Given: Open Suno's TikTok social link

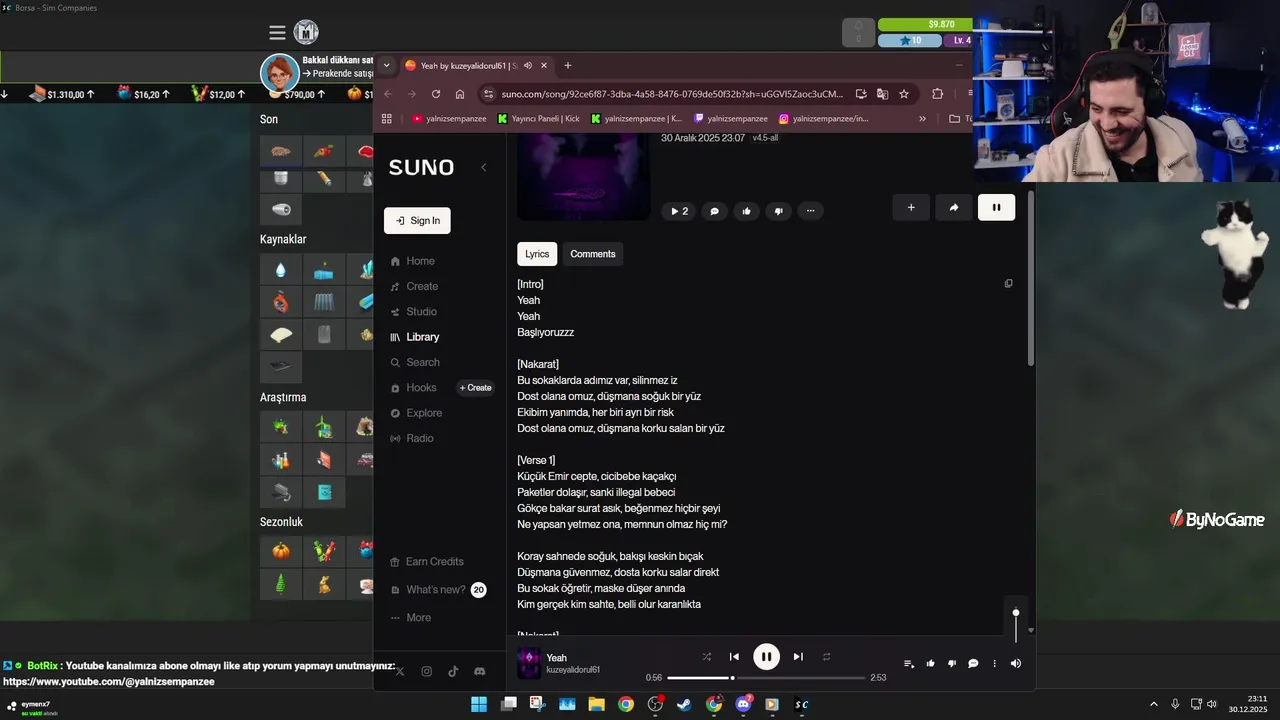Looking at the screenshot, I should (453, 672).
